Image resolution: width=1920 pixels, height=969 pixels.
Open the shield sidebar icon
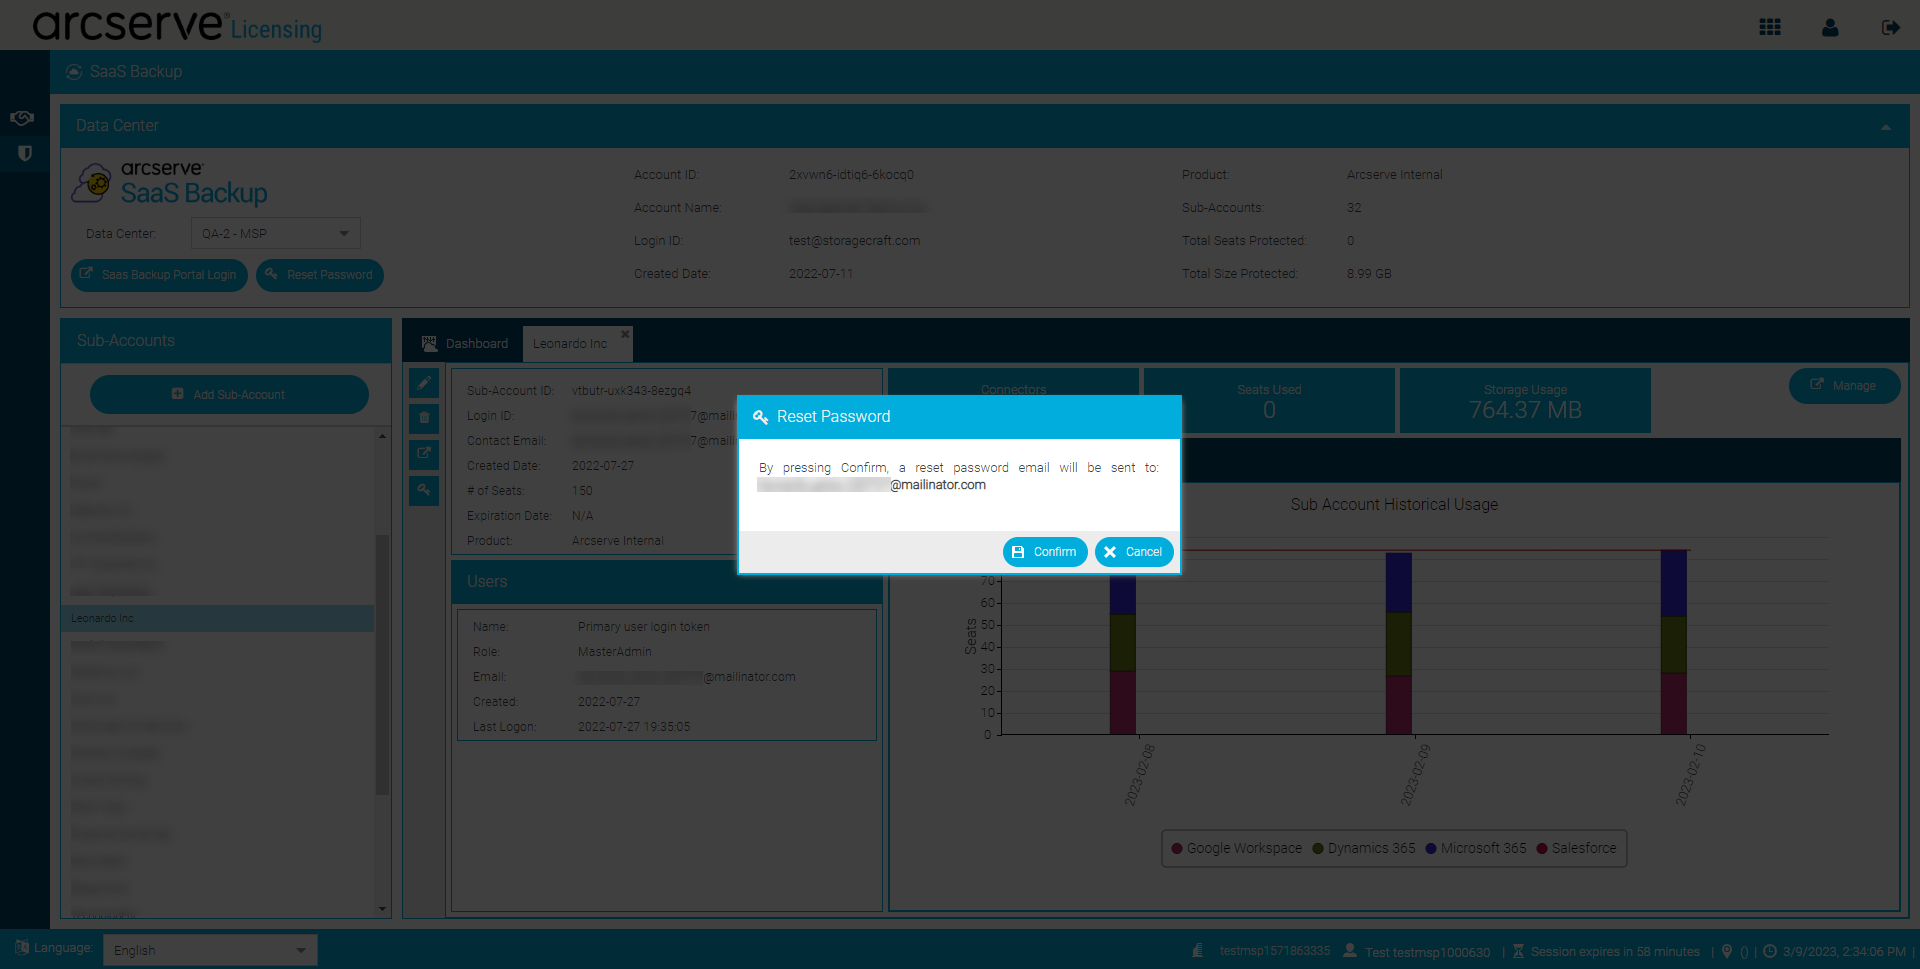click(25, 153)
